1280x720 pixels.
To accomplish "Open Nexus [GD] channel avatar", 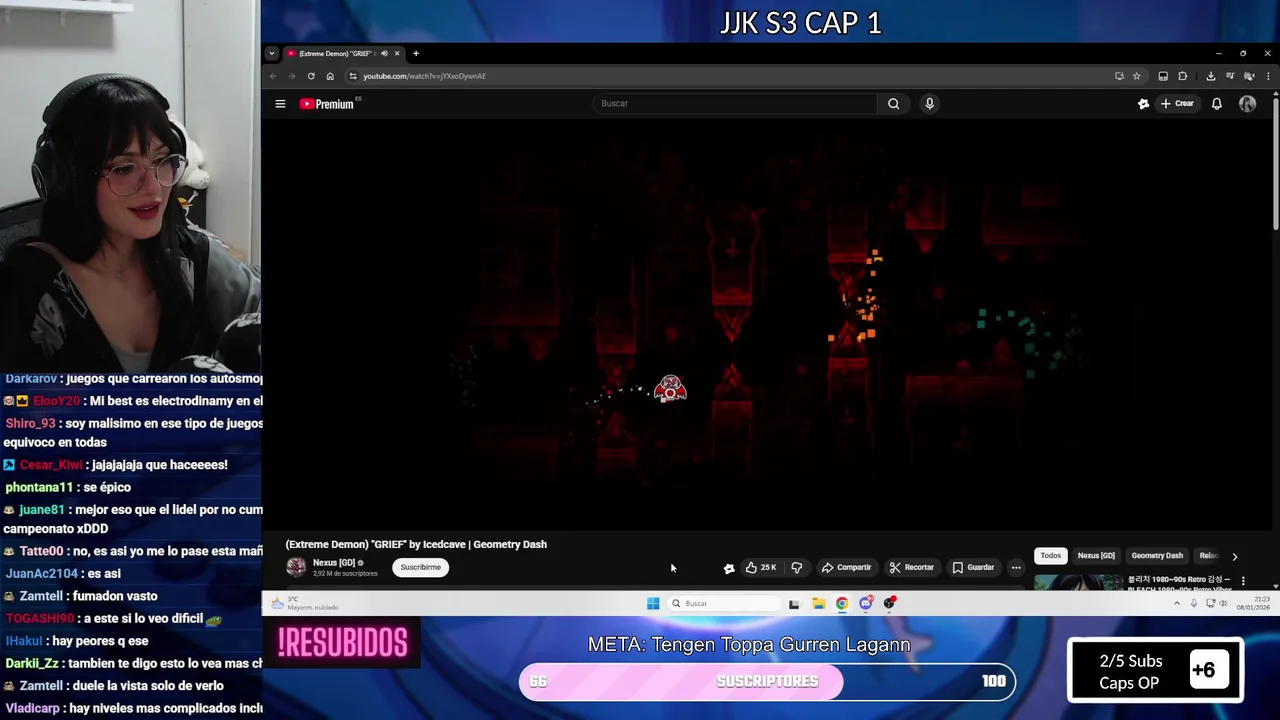I will click(296, 567).
